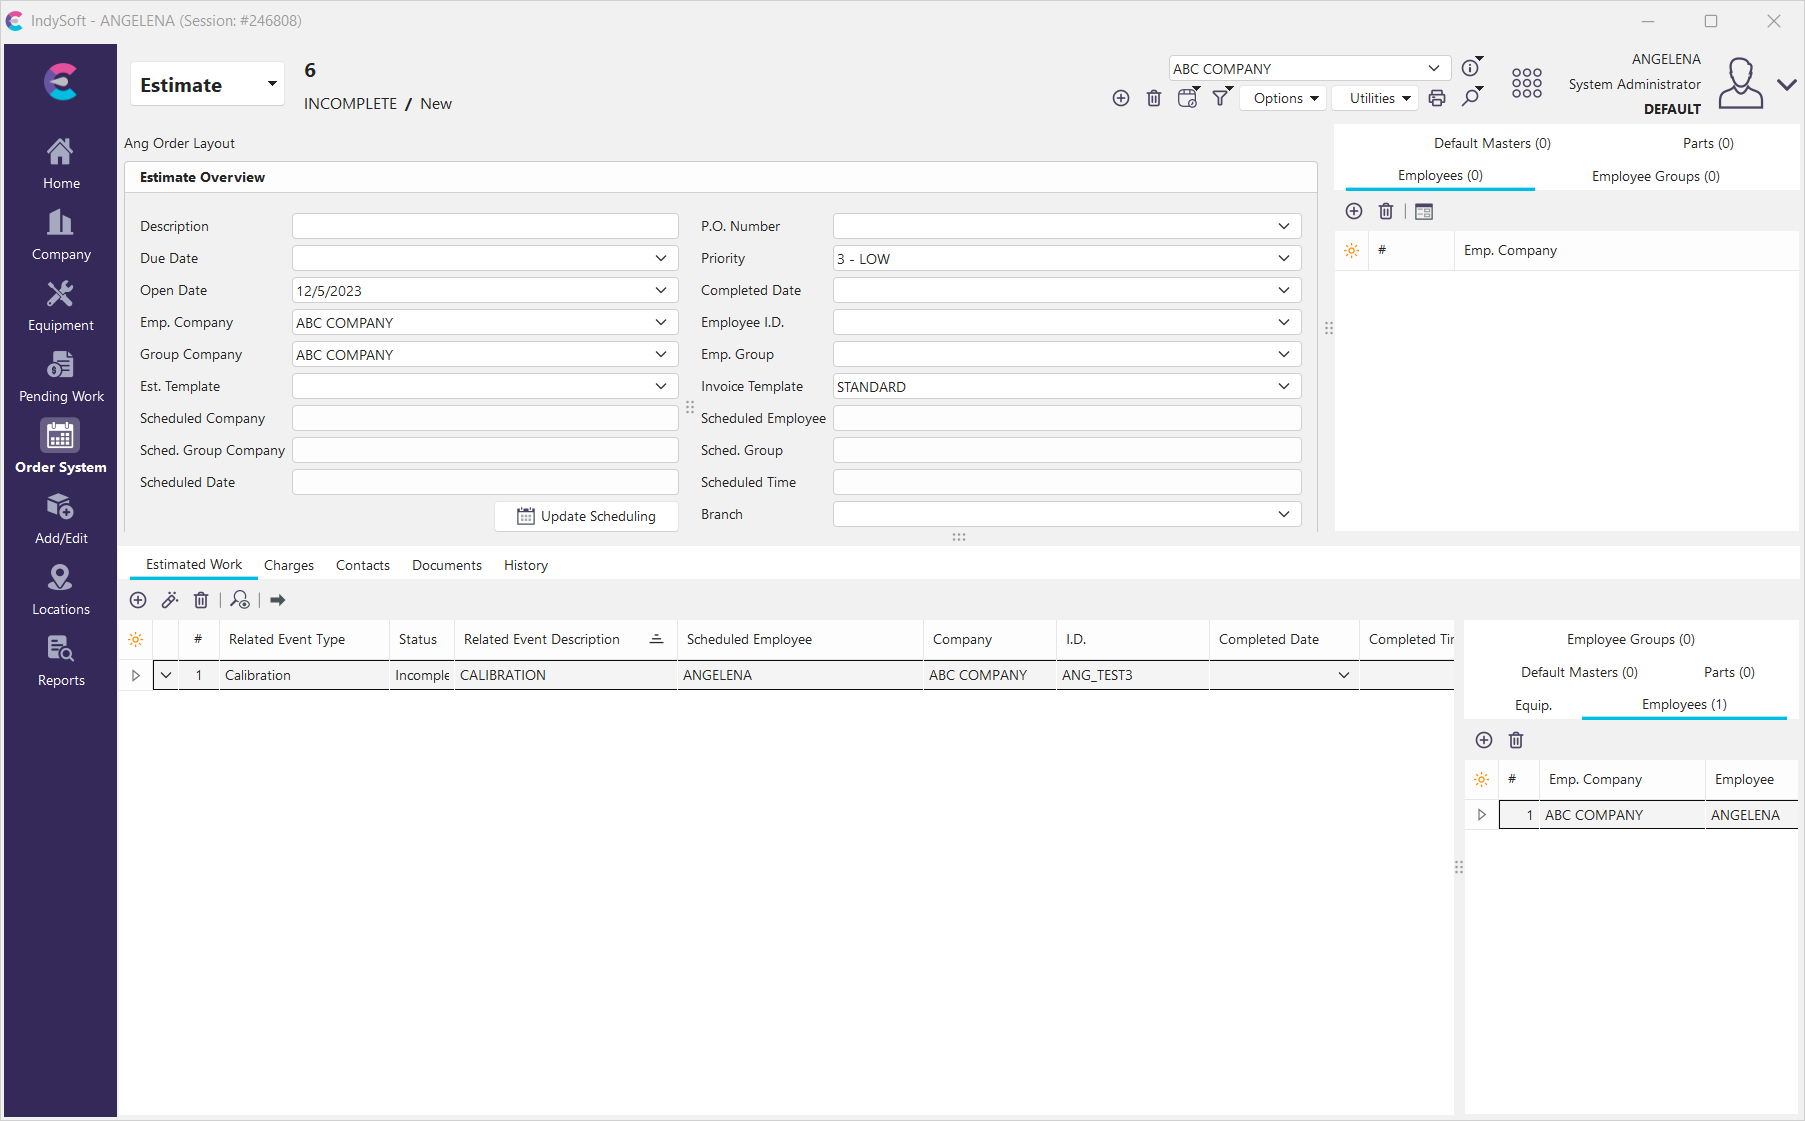Open the Estimate type dropdown

point(271,84)
